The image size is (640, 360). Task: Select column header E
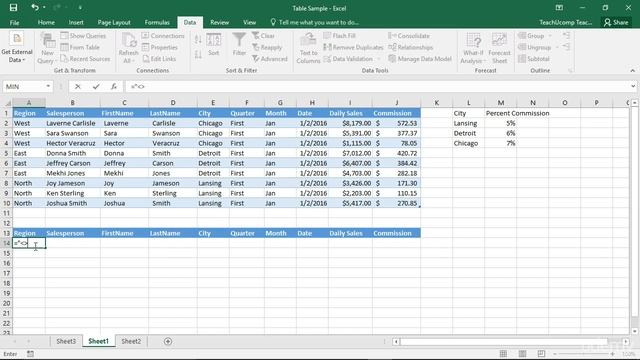pyautogui.click(x=213, y=103)
